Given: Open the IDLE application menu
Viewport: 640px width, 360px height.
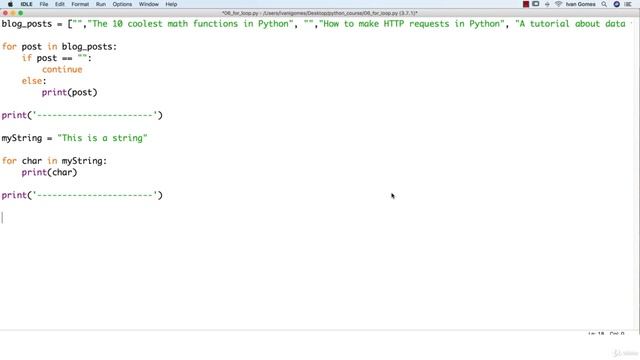Looking at the screenshot, I should (x=26, y=4).
